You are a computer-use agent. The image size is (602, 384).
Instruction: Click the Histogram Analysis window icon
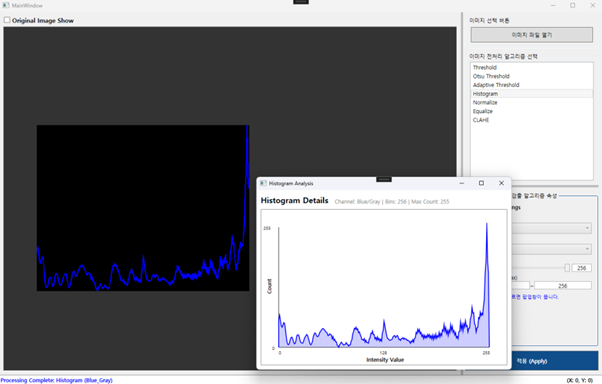[x=263, y=184]
